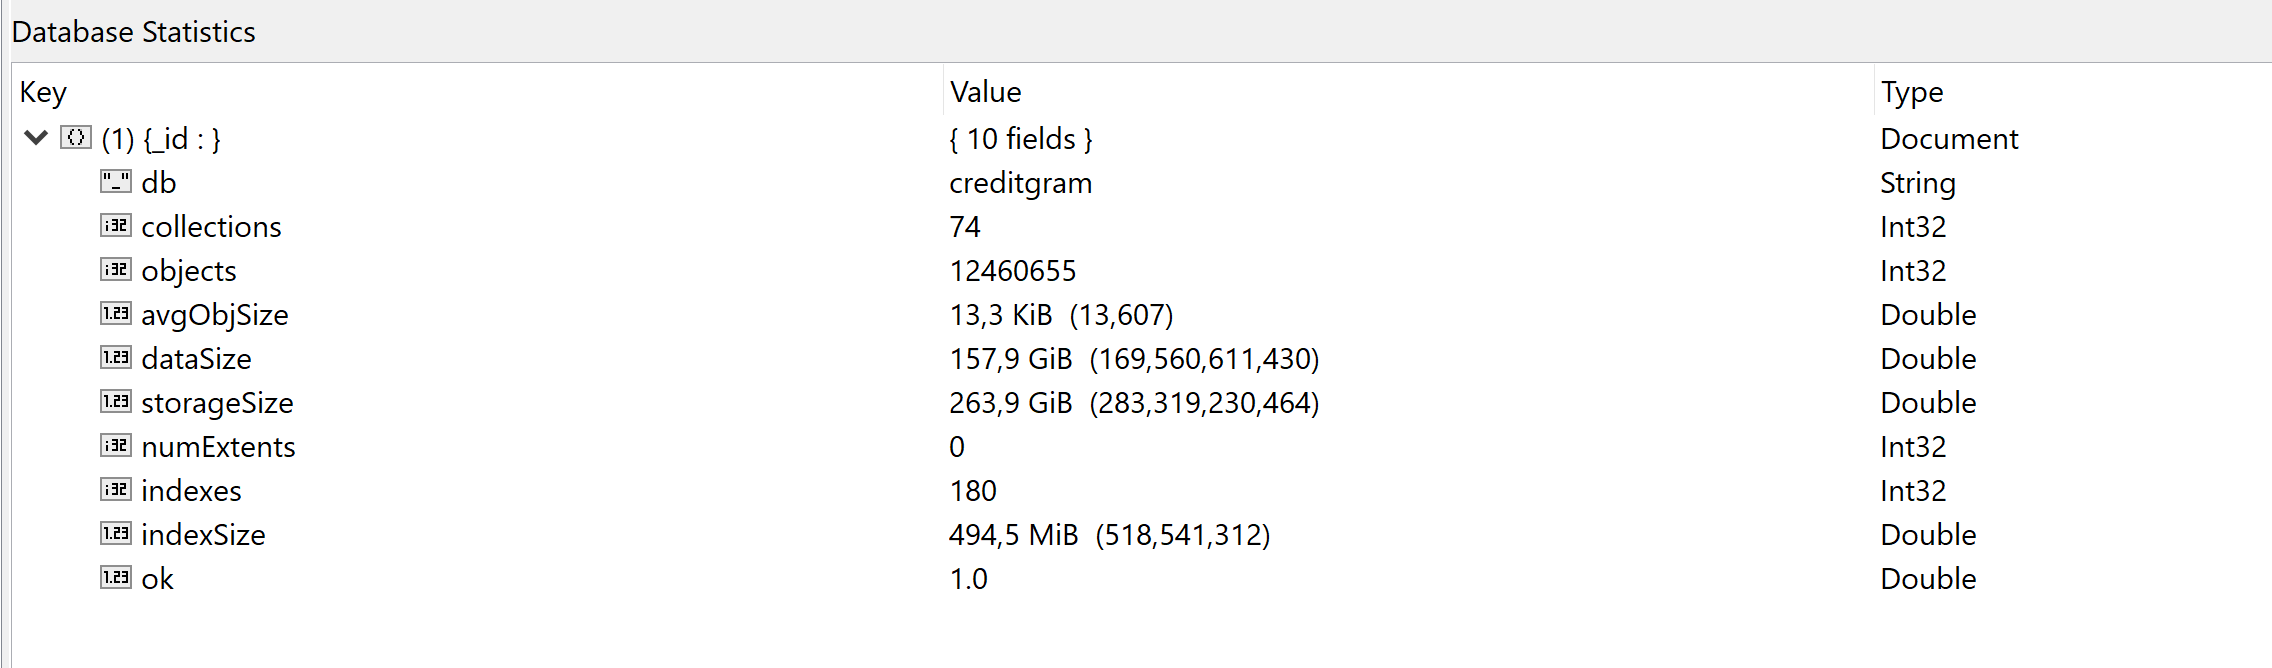Click the Double icon beside indexSize

(116, 534)
